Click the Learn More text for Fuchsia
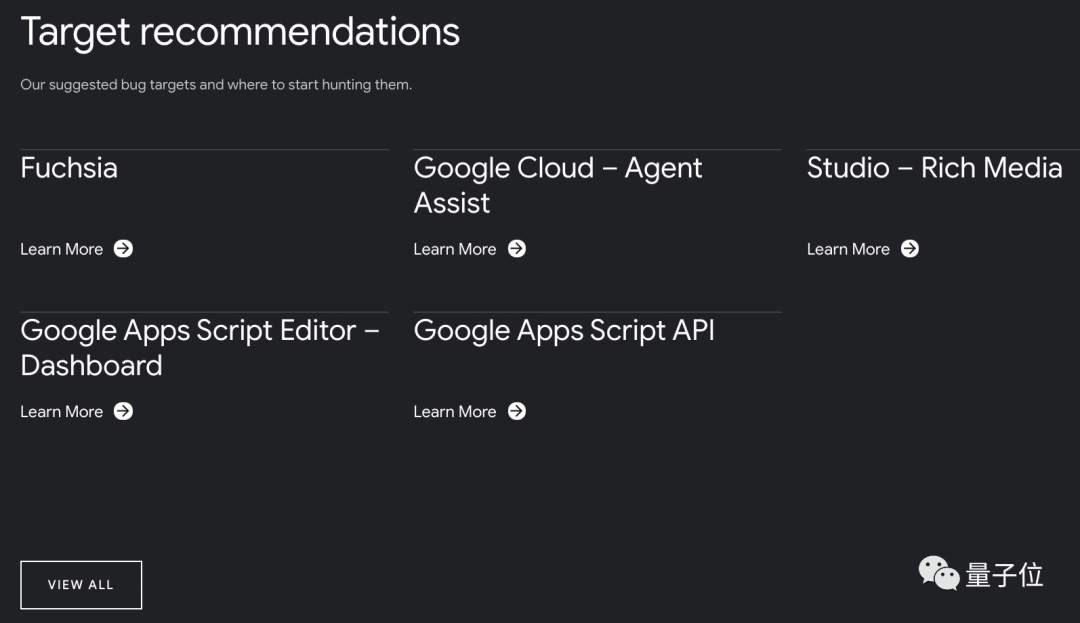The width and height of the screenshot is (1080, 623). [x=62, y=249]
